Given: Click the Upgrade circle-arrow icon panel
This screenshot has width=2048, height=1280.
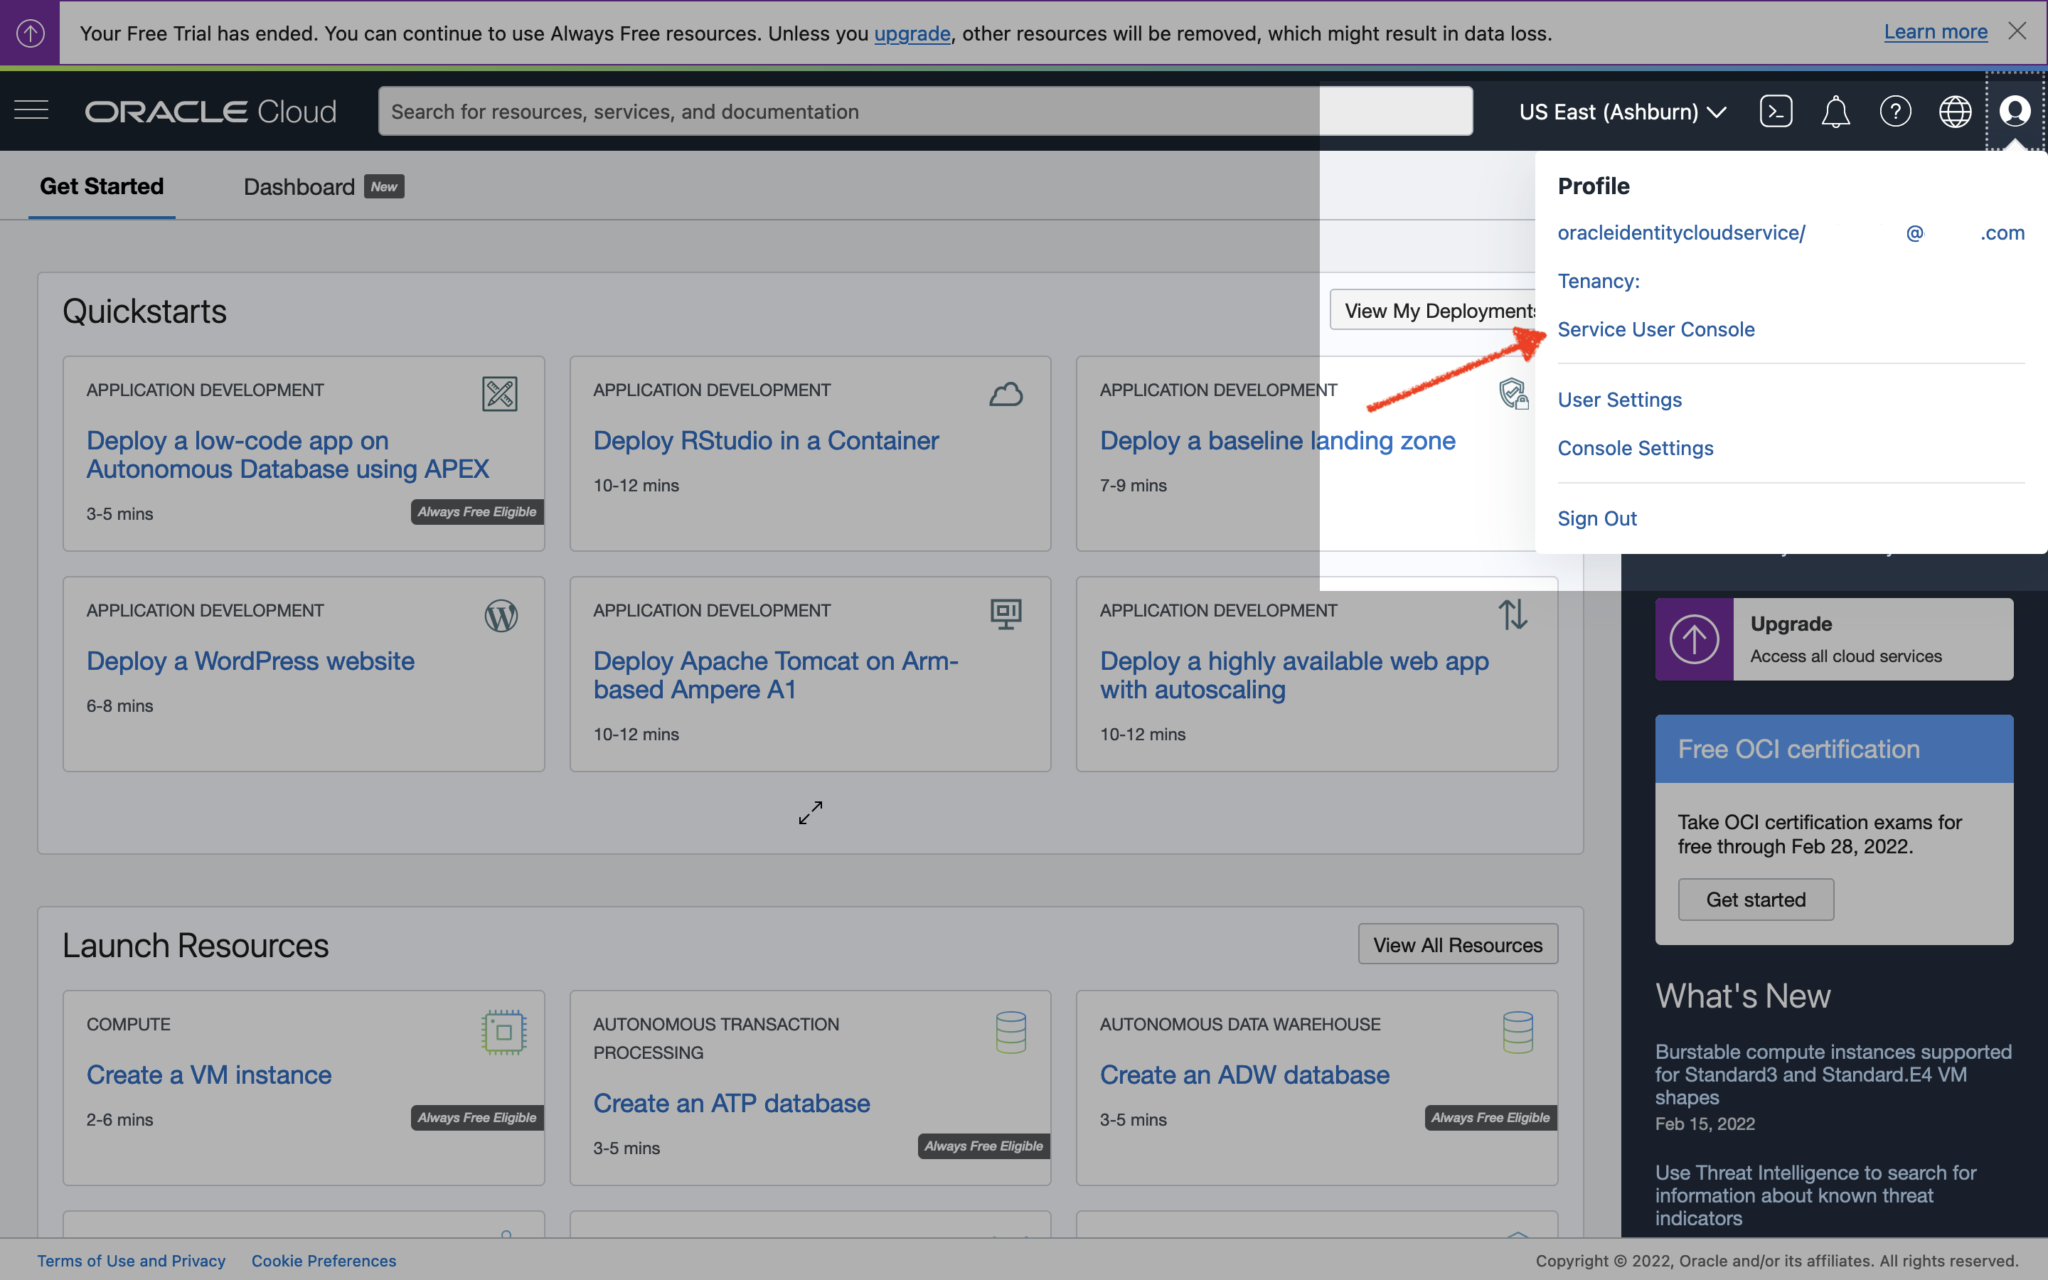Looking at the screenshot, I should 1694,639.
